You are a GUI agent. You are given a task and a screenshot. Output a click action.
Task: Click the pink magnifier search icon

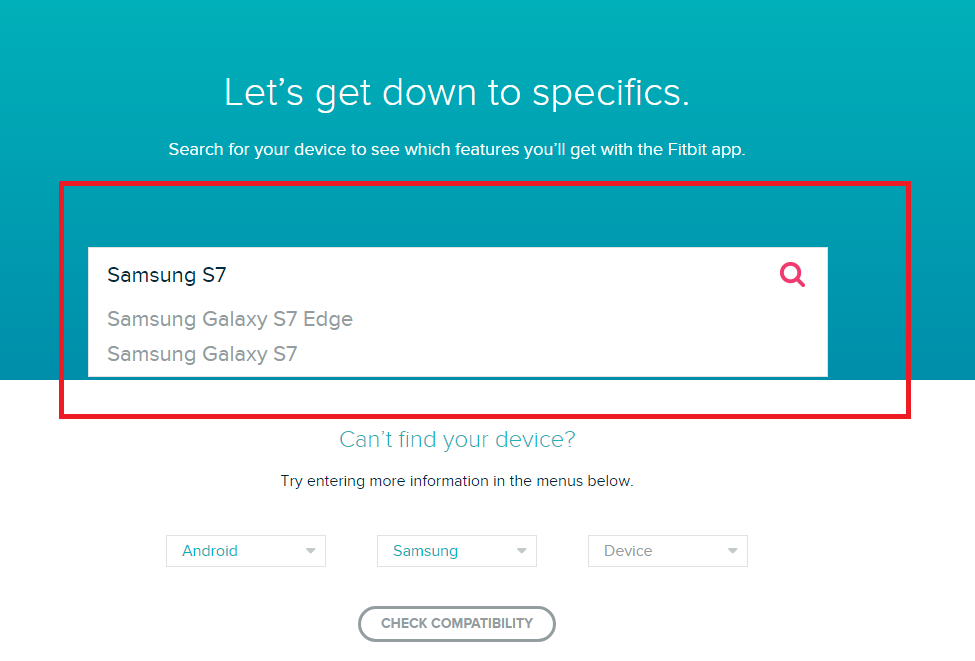click(x=792, y=275)
